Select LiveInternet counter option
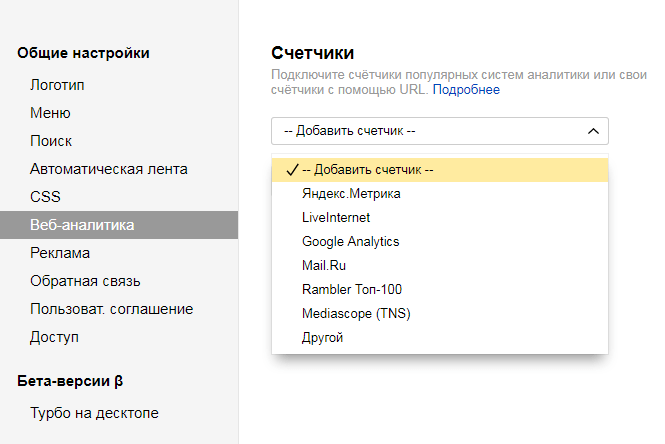Viewport: 665px width, 444px height. pos(335,217)
